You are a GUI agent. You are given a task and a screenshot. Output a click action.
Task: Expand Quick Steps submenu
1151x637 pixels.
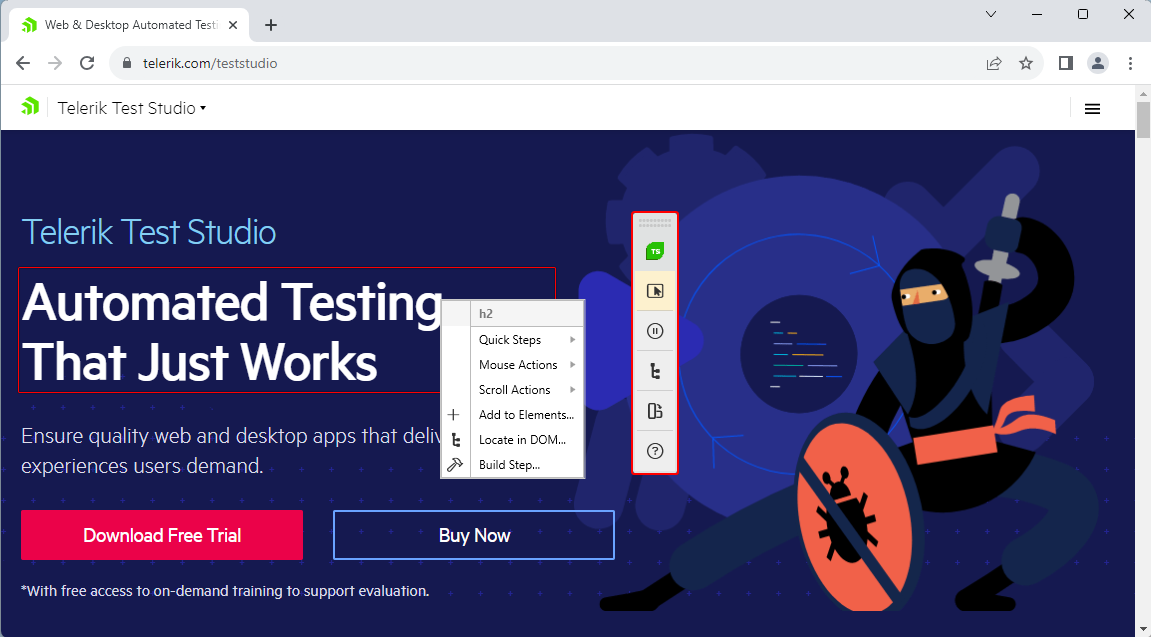pos(527,340)
